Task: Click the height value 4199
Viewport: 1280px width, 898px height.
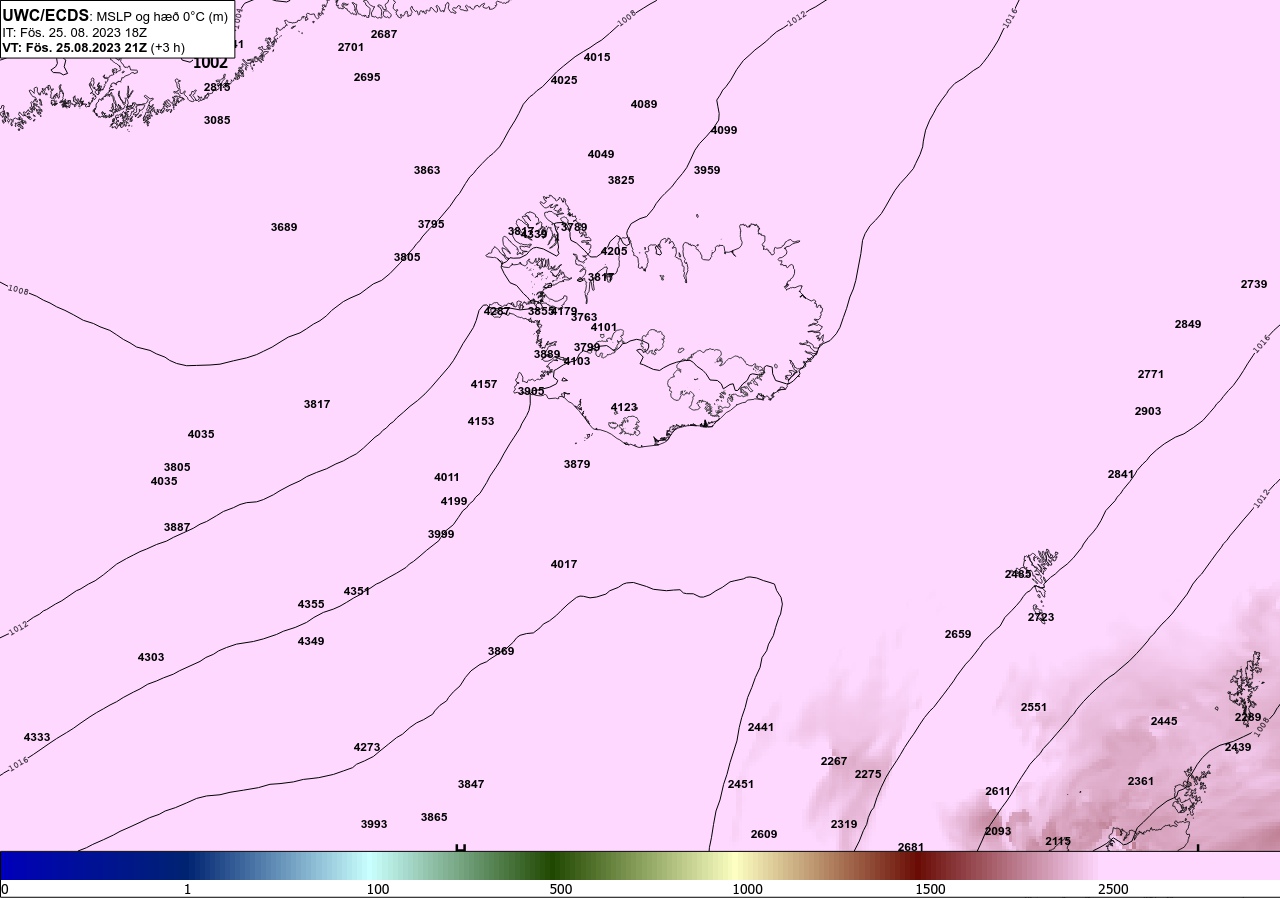Action: pyautogui.click(x=454, y=501)
